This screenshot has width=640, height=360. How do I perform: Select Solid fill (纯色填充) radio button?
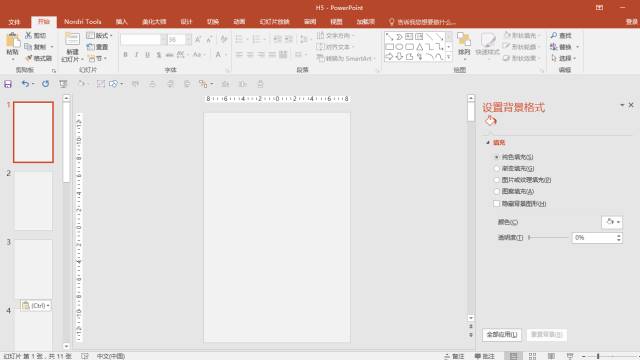click(497, 157)
